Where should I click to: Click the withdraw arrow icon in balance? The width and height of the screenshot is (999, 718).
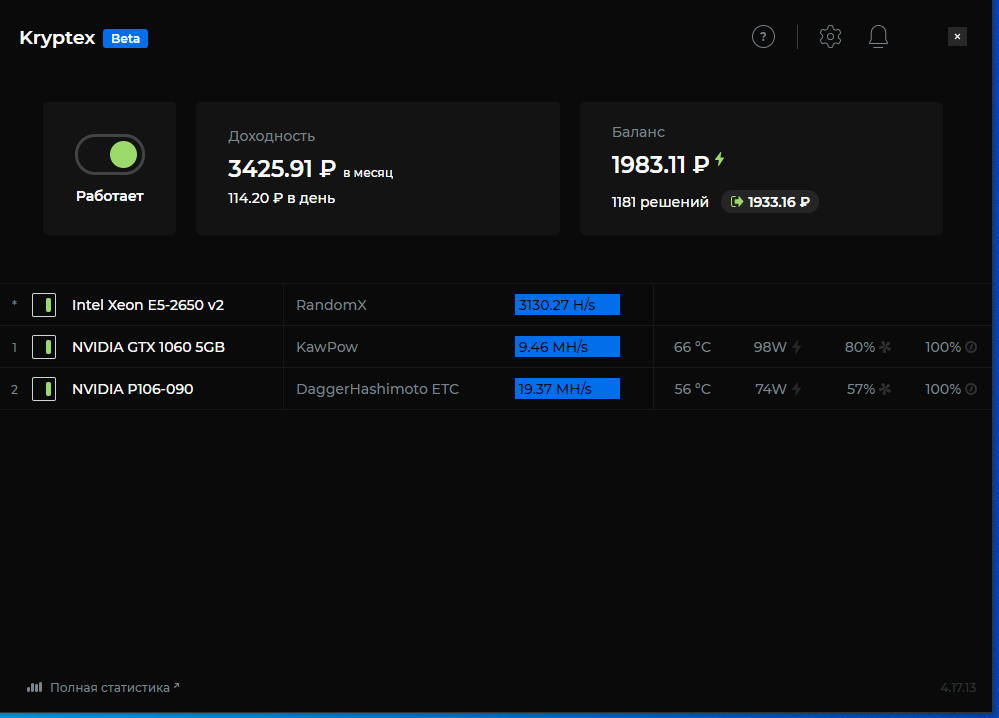pyautogui.click(x=737, y=202)
